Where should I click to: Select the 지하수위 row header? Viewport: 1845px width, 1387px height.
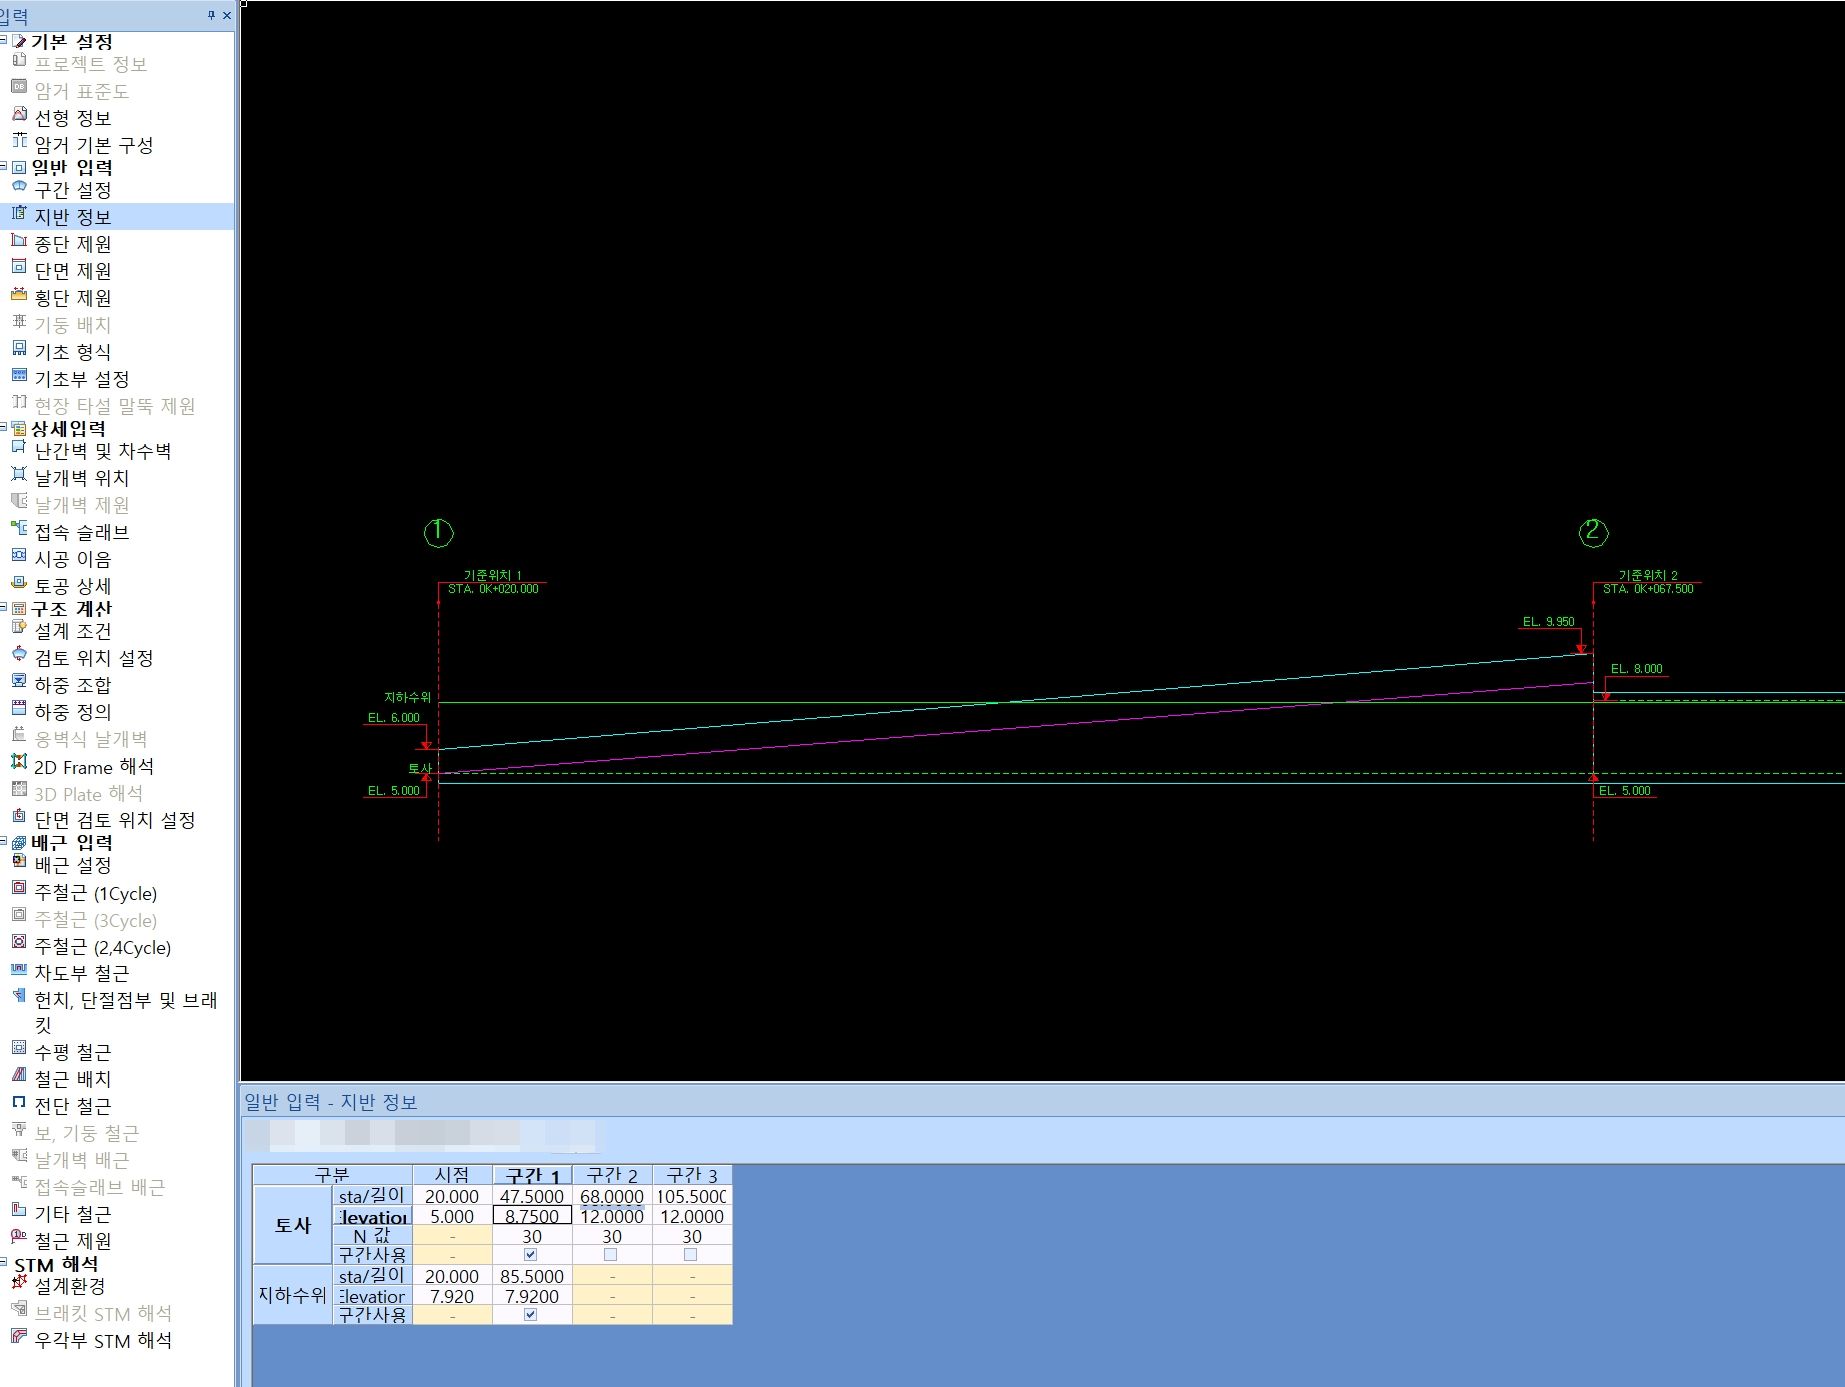click(x=292, y=1295)
